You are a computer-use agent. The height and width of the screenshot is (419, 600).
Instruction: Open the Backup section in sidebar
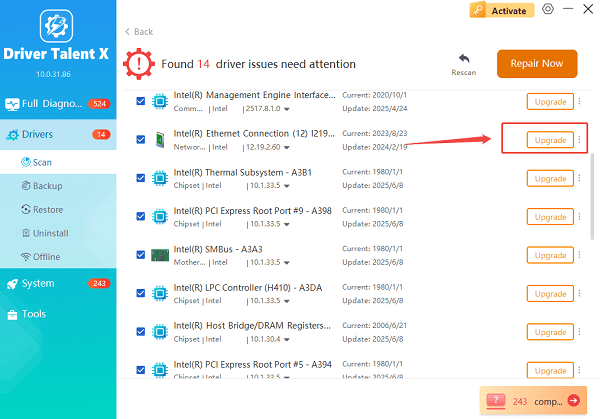pyautogui.click(x=48, y=186)
